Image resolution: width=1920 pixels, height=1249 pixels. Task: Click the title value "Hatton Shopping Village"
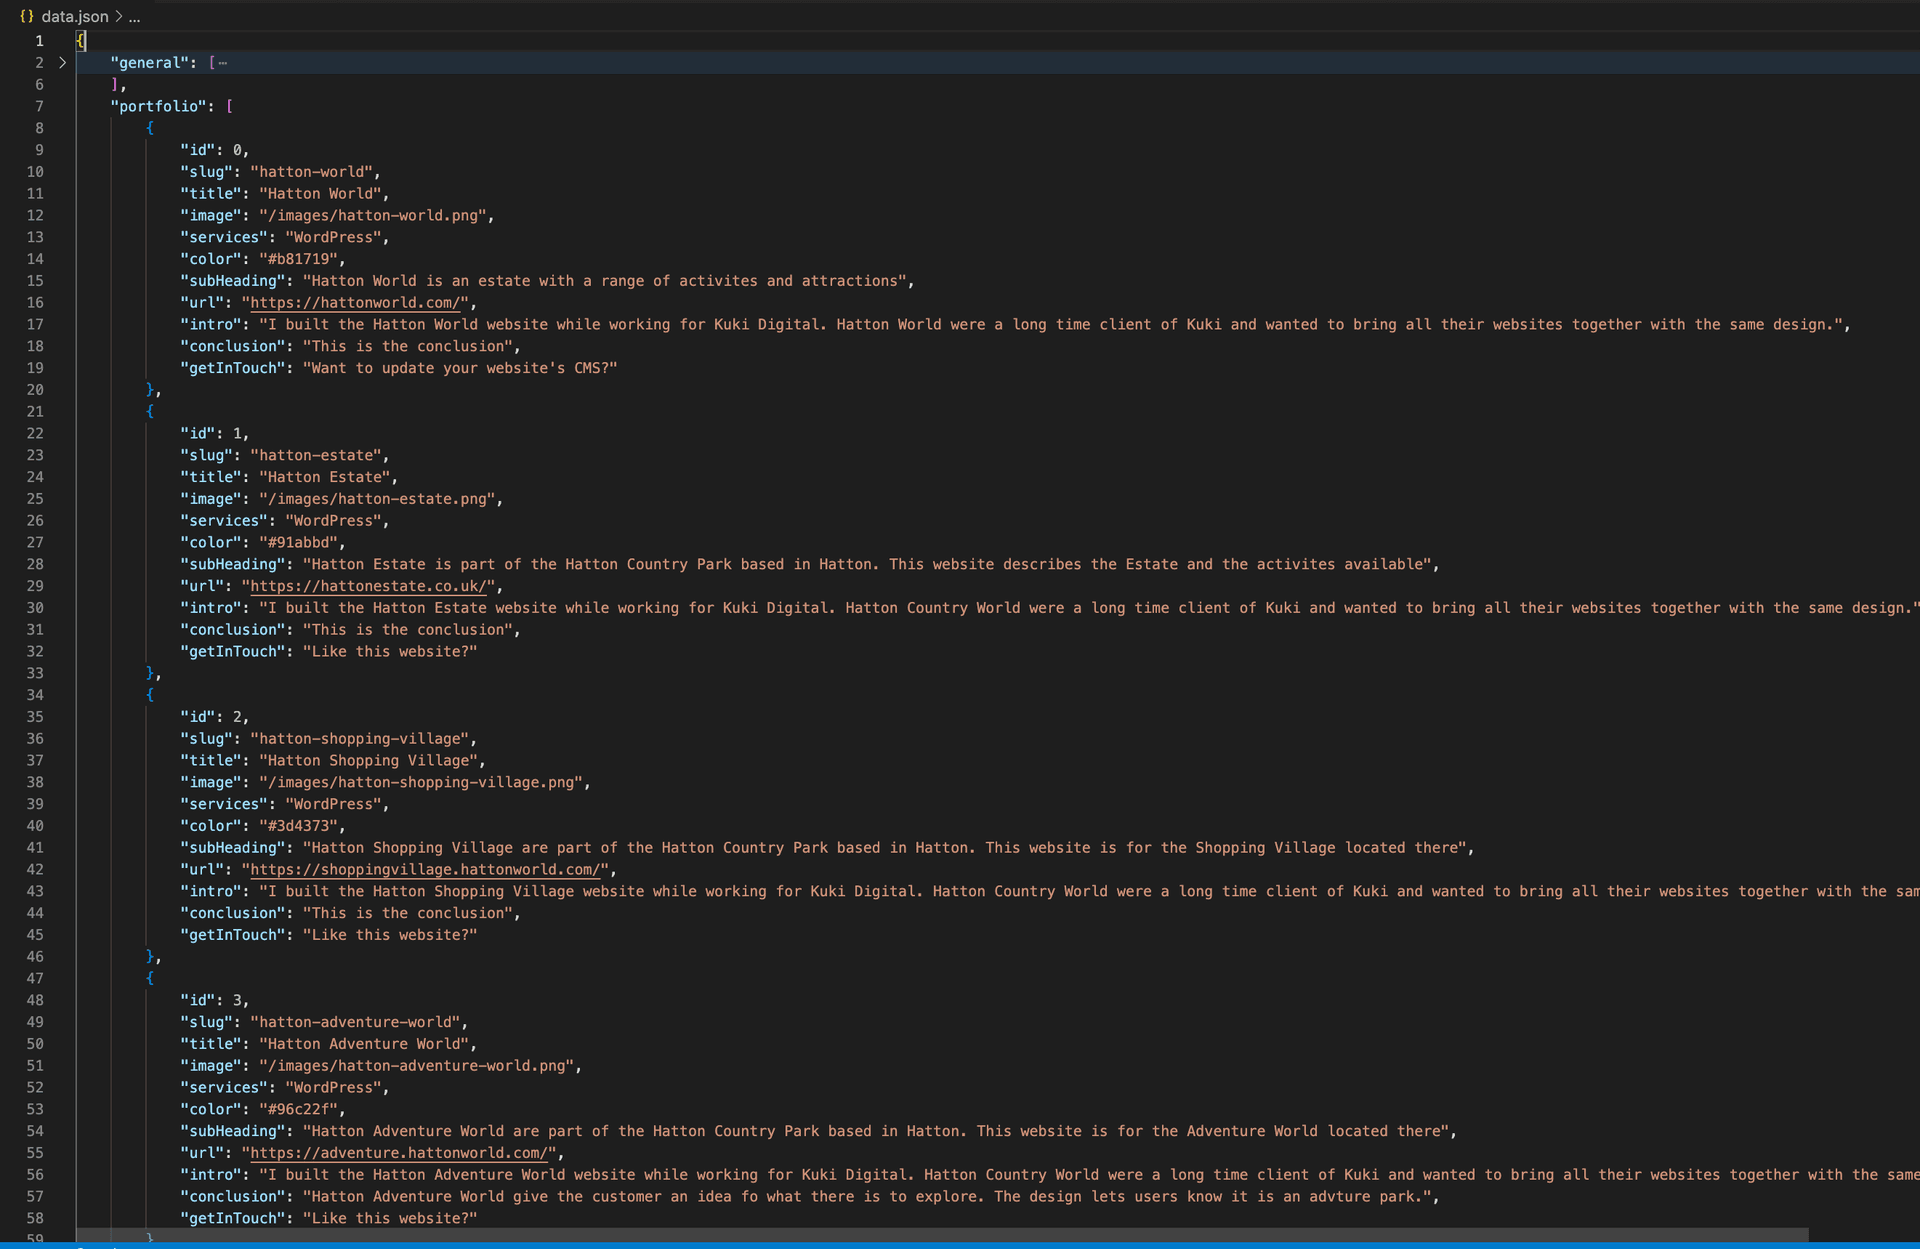368,761
